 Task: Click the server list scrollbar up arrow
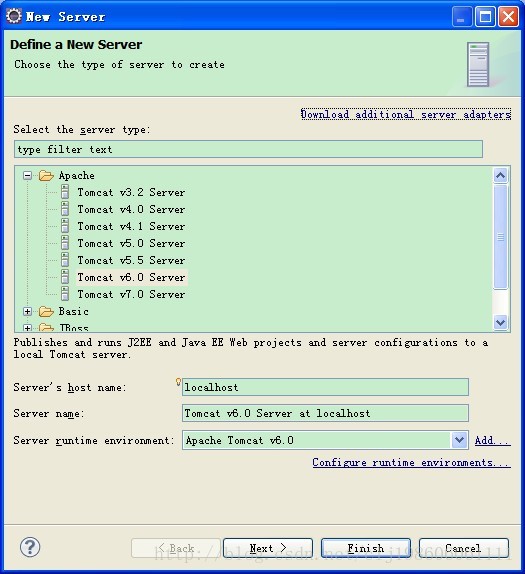(x=500, y=175)
